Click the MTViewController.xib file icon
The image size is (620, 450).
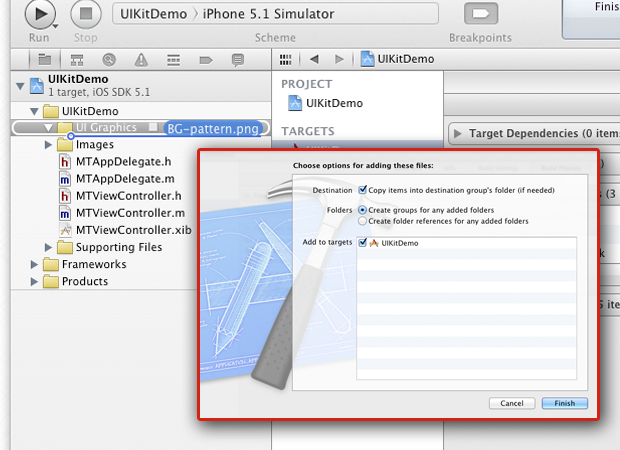[65, 230]
